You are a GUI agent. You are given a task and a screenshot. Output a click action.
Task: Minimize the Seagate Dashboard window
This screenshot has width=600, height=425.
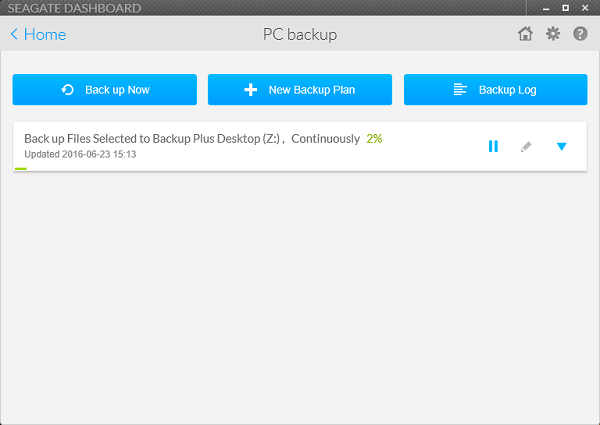click(546, 8)
